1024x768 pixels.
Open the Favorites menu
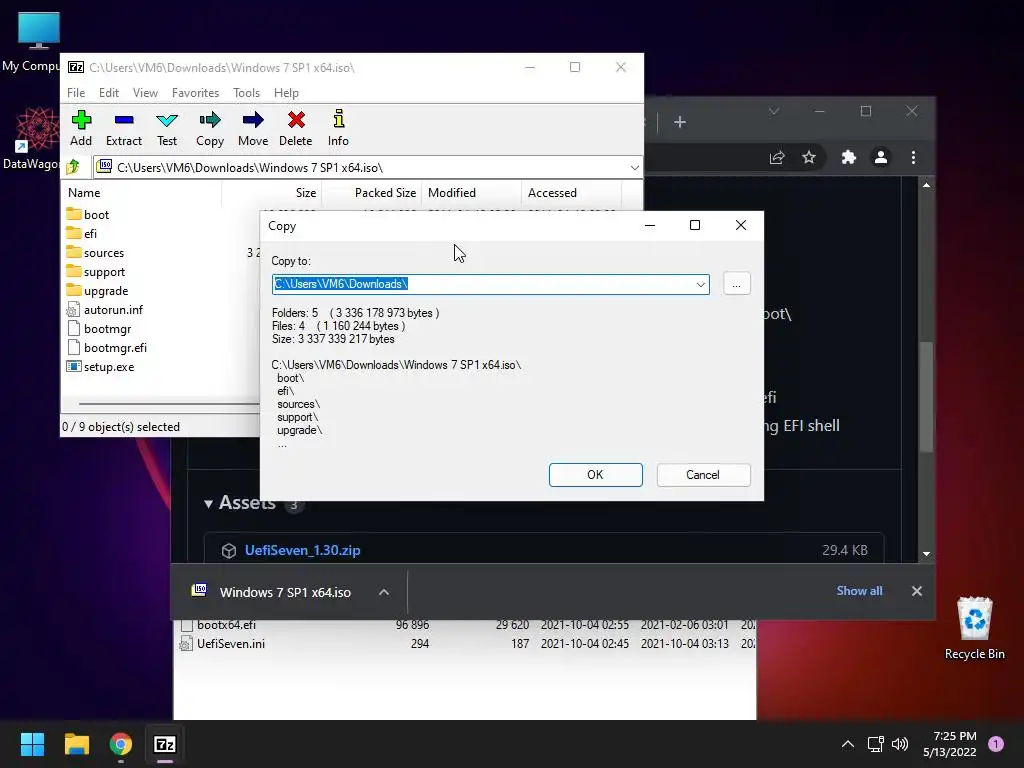(195, 93)
